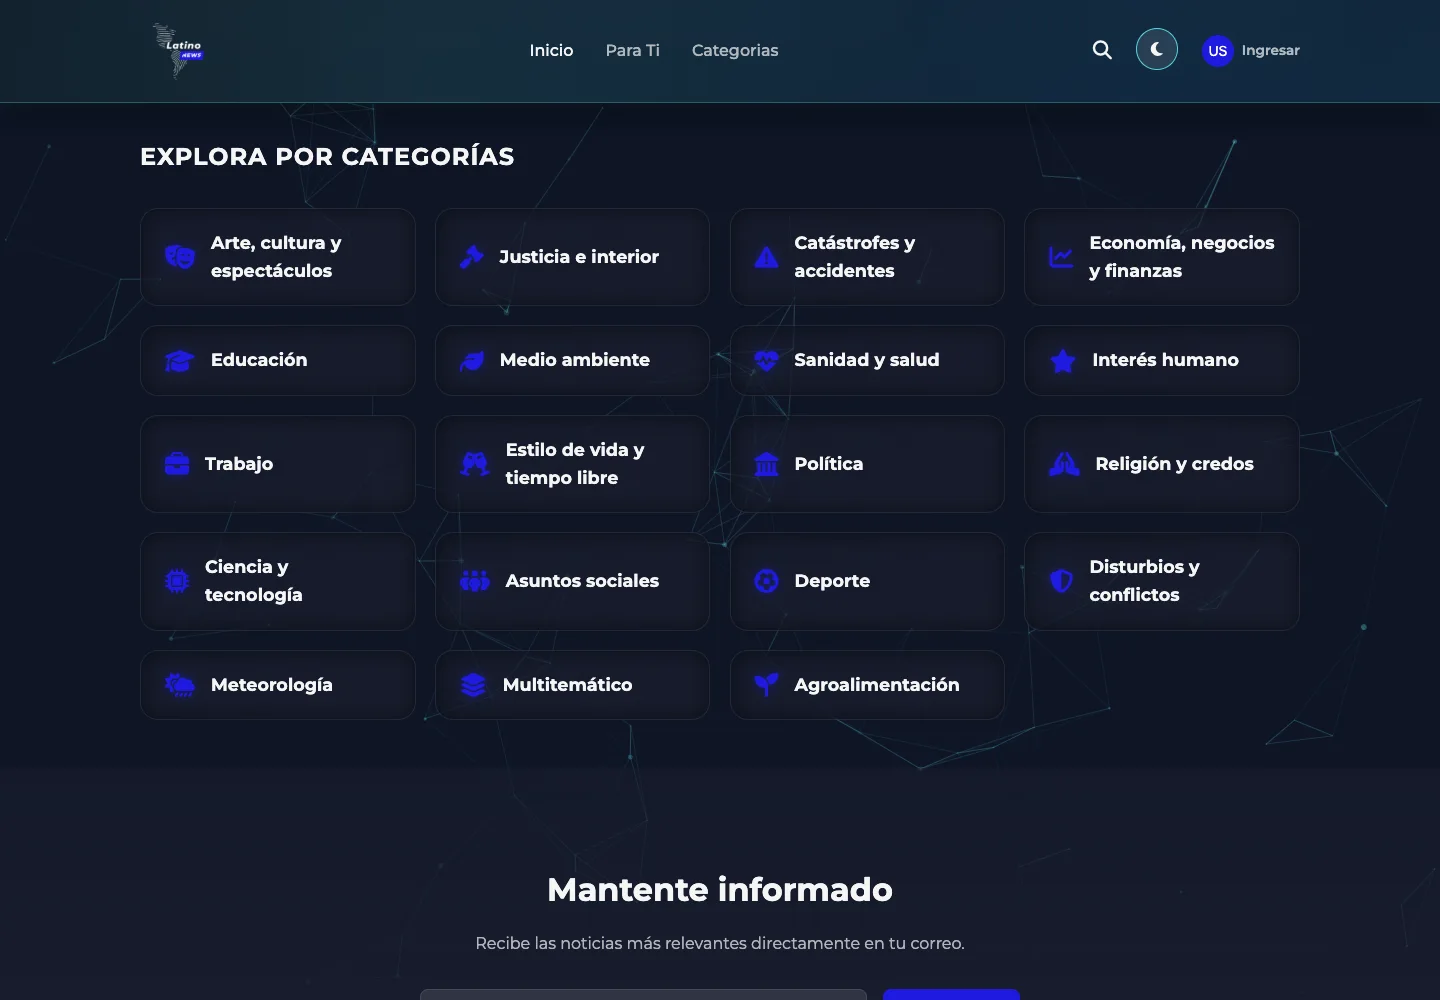Viewport: 1440px width, 1000px height.
Task: Select the government building icon for Política
Action: pos(766,464)
